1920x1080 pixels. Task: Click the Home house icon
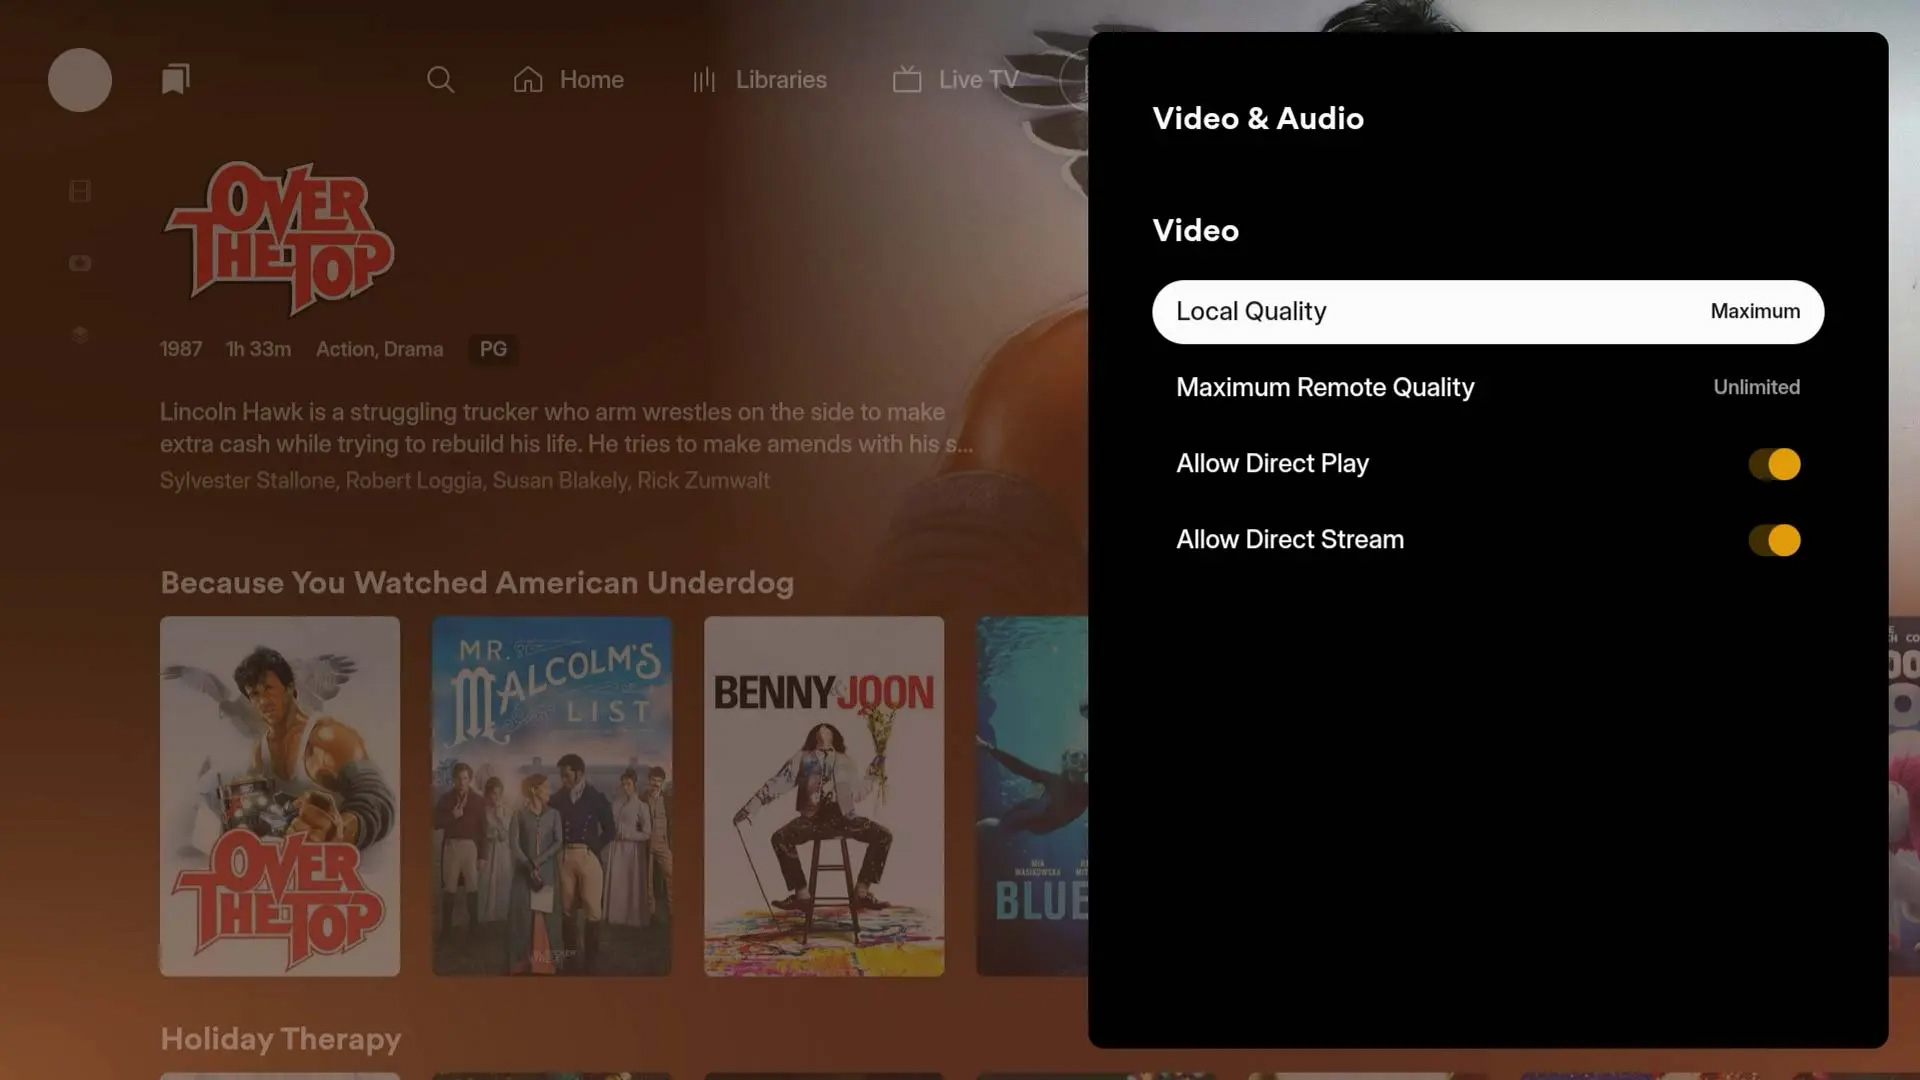tap(528, 80)
